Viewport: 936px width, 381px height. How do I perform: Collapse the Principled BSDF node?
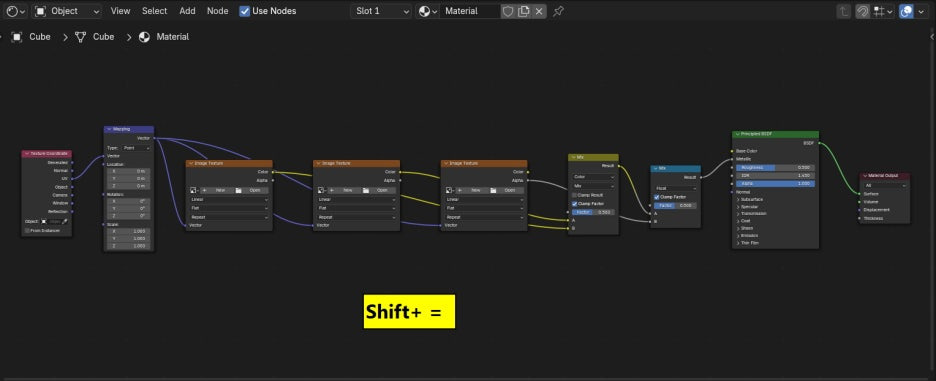click(737, 134)
